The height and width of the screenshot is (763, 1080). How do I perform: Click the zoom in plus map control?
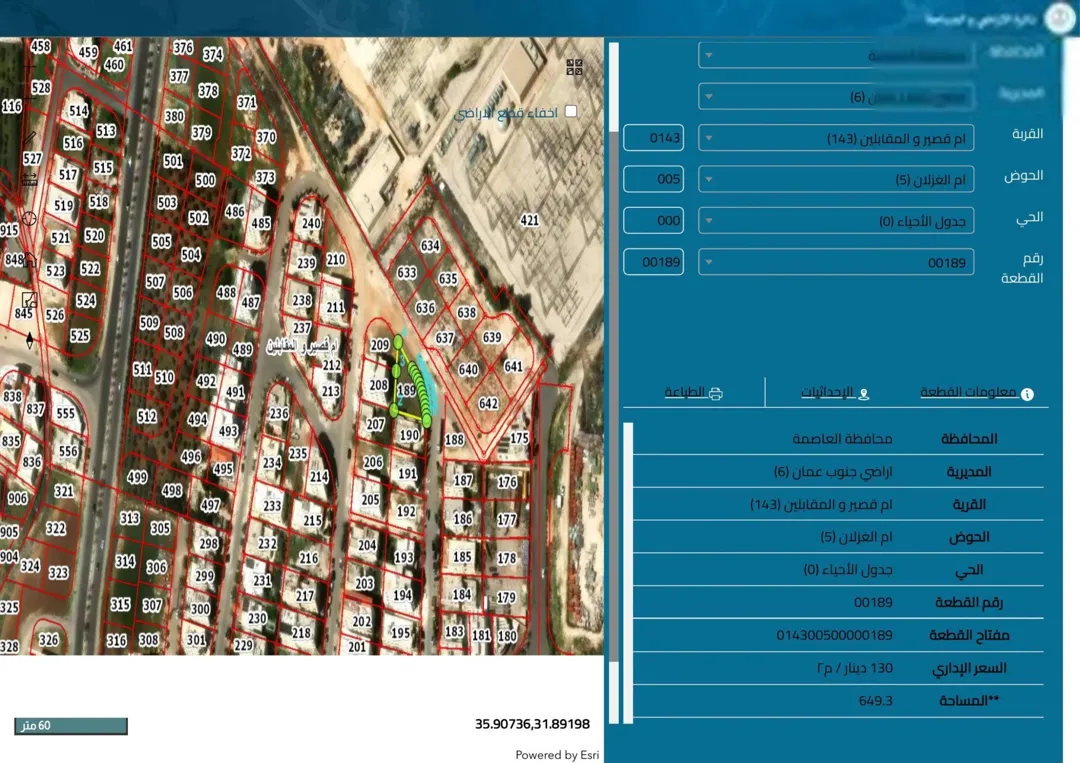coord(29,67)
